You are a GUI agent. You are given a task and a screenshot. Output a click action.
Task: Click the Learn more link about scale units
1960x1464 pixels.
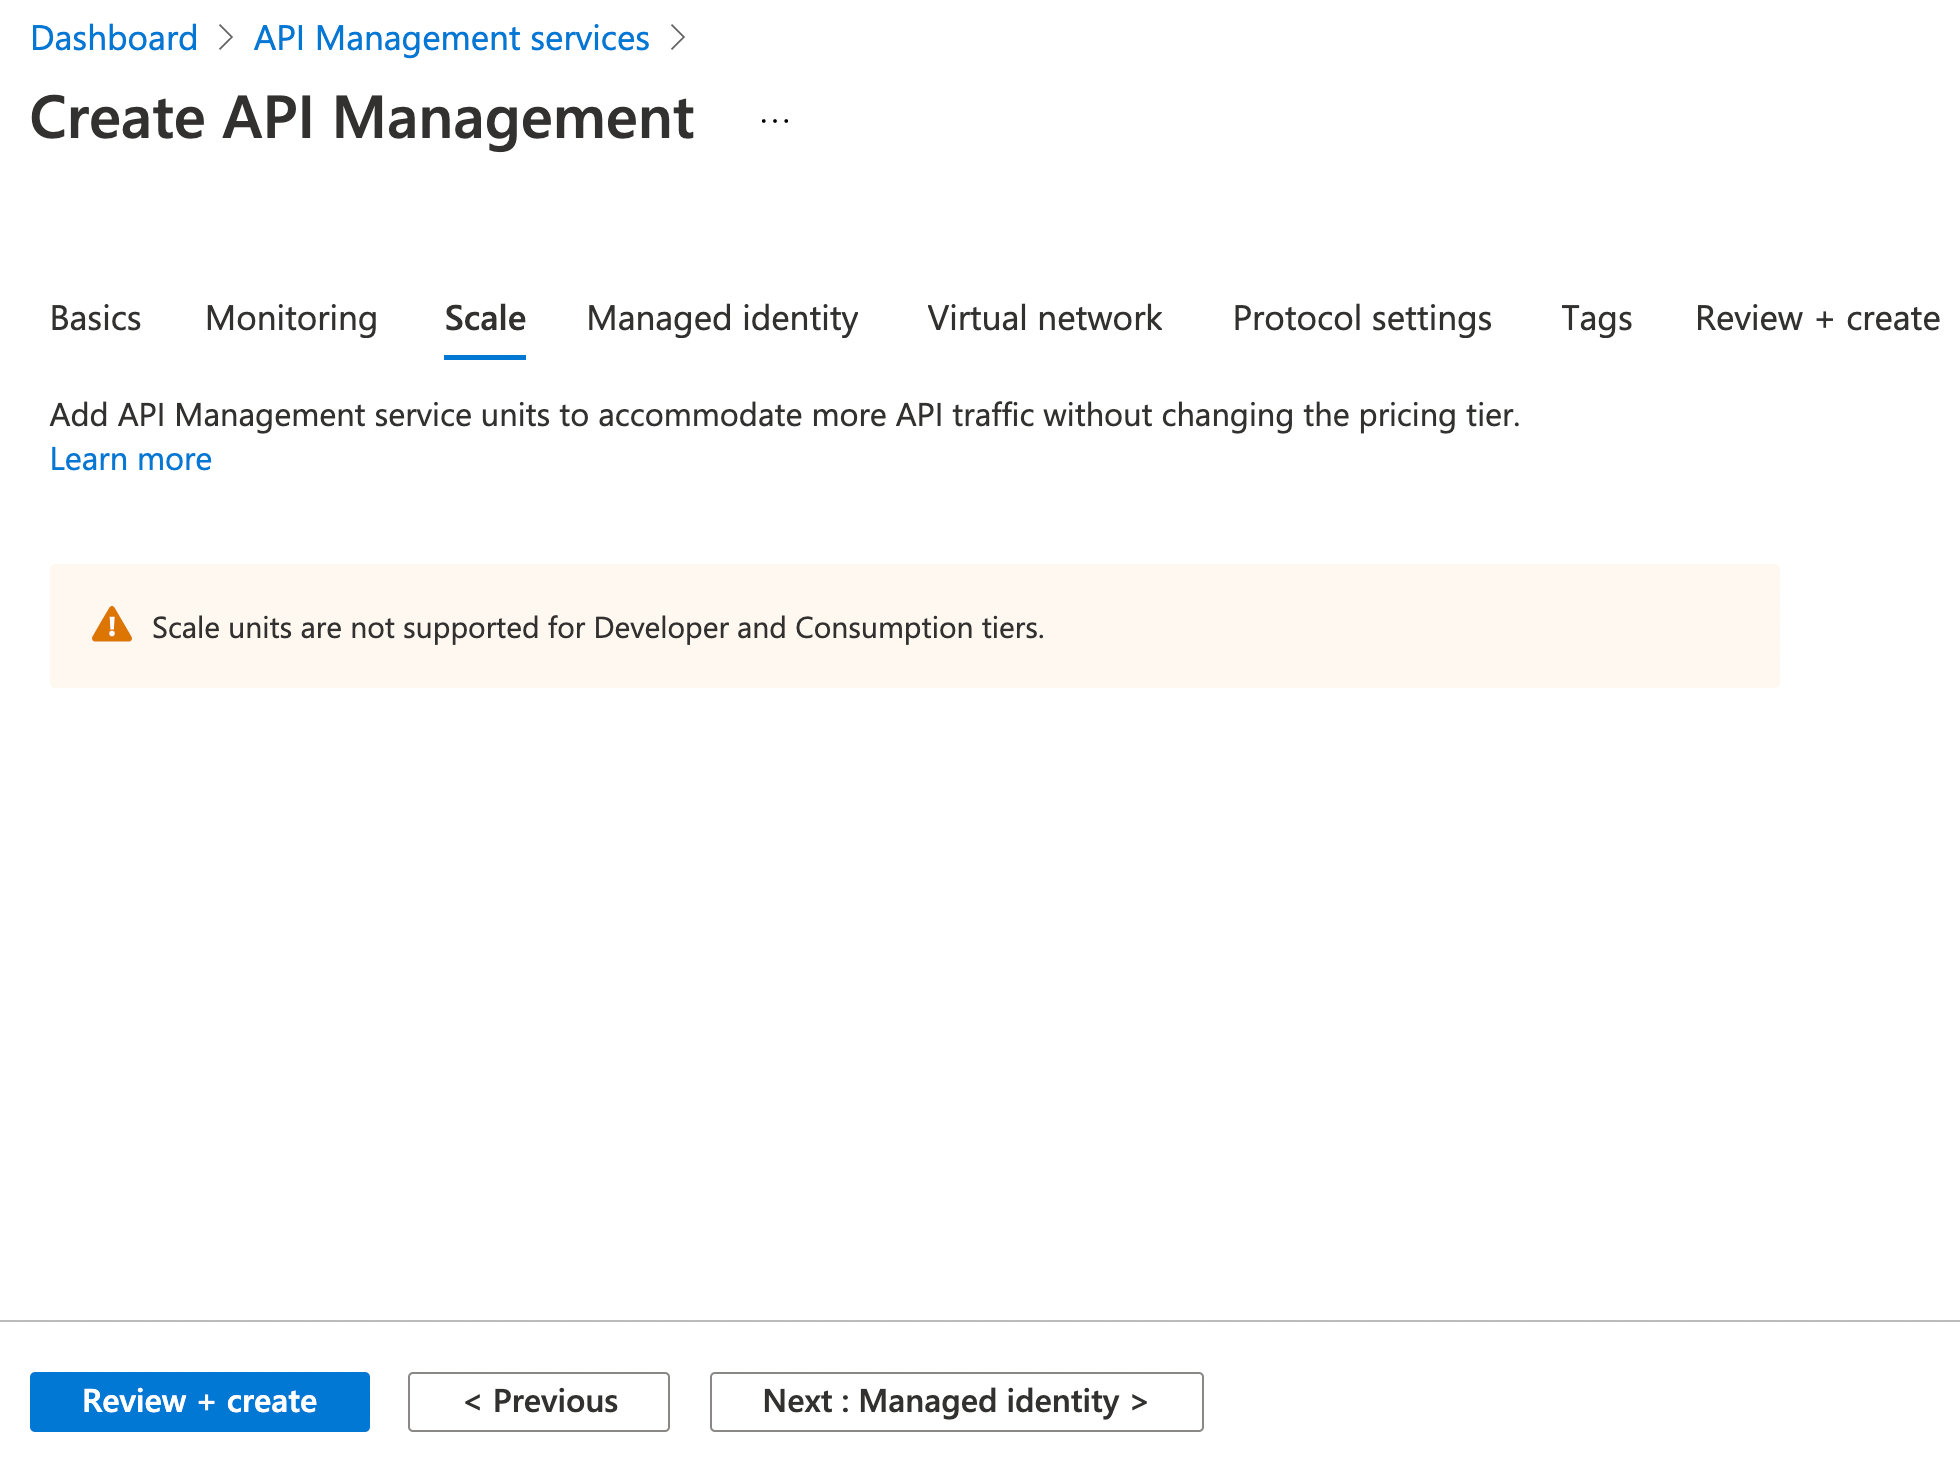pyautogui.click(x=130, y=459)
